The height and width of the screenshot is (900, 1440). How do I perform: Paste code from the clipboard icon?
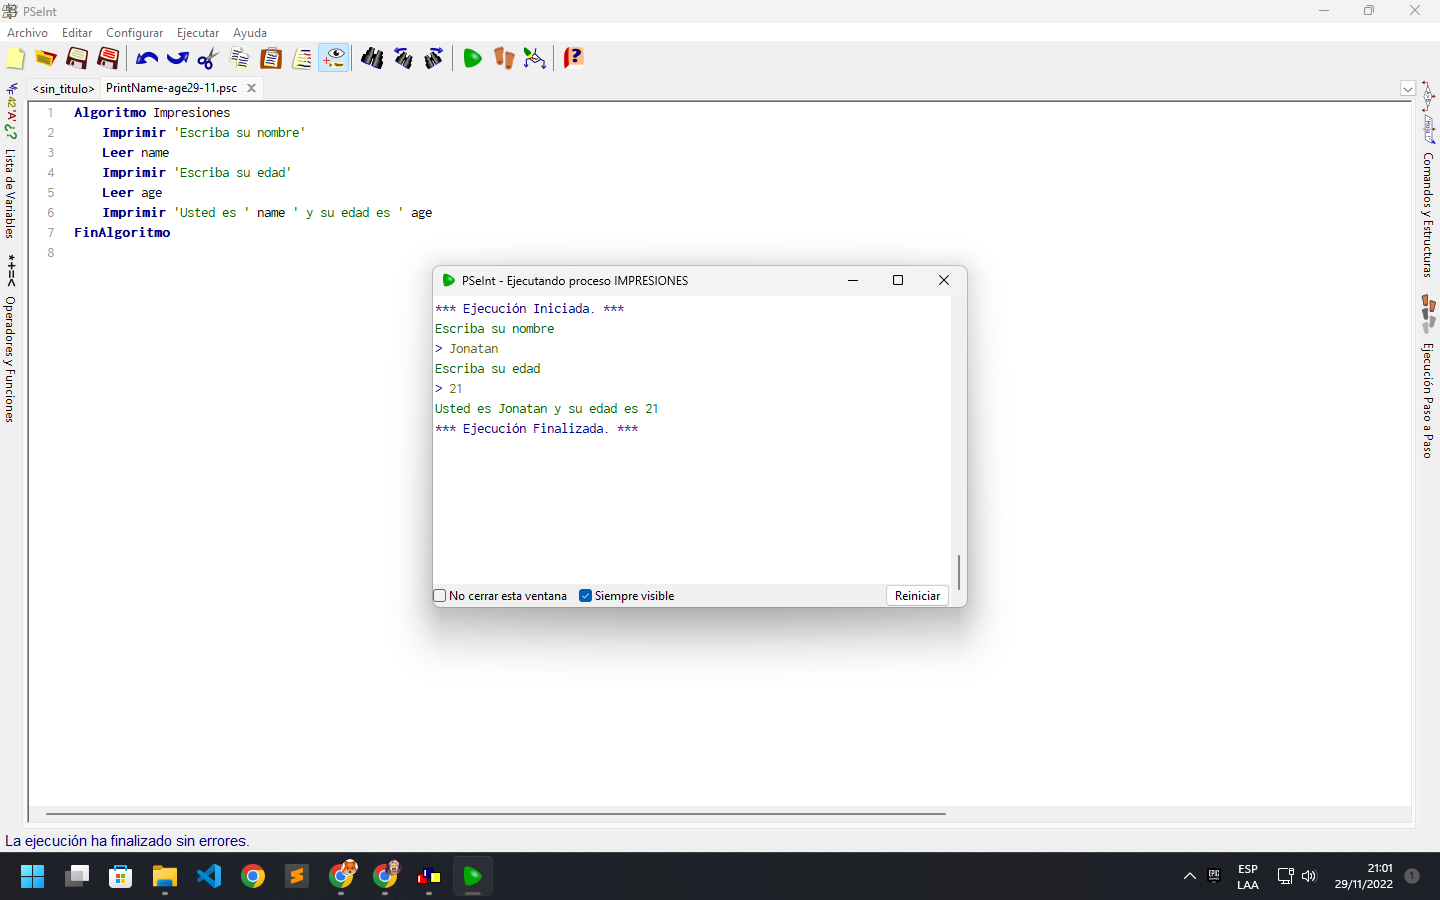click(271, 58)
